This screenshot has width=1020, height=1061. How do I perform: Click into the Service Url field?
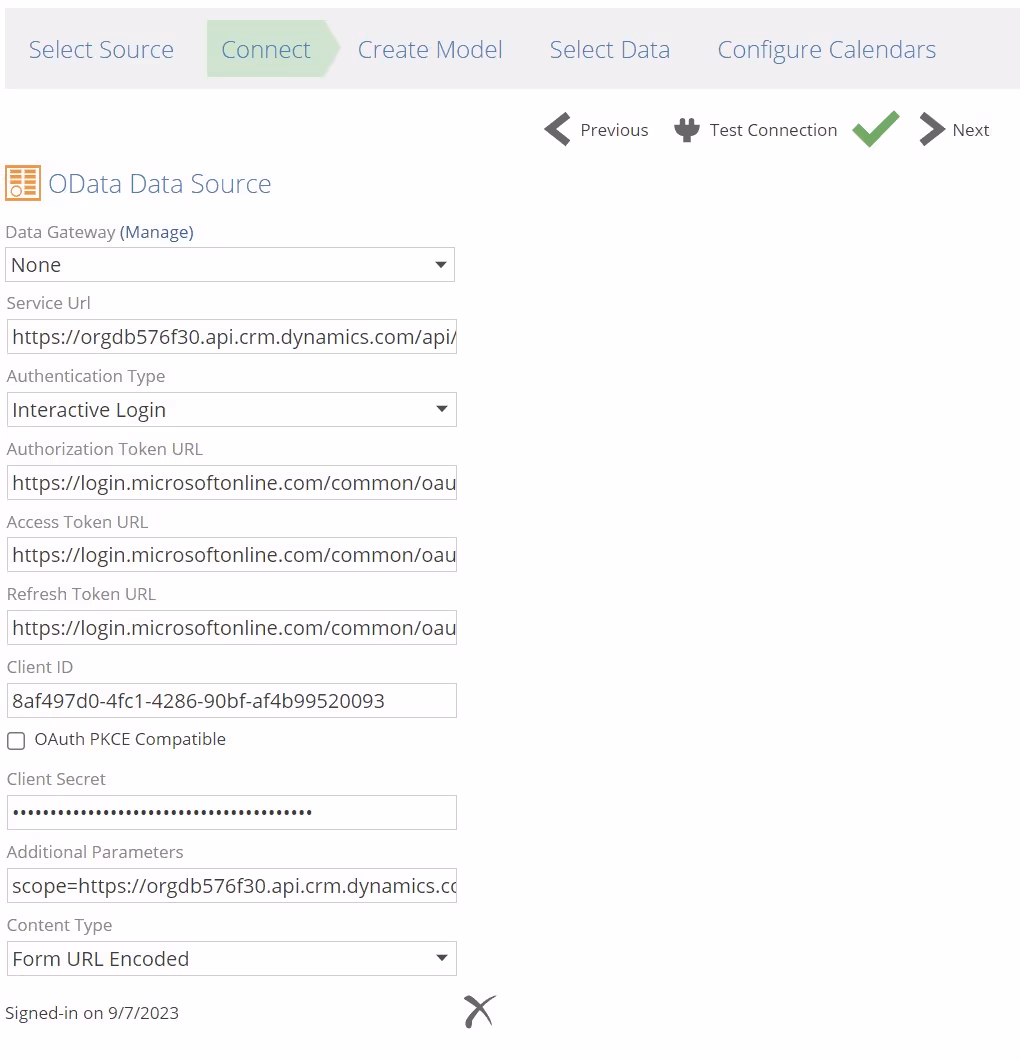coord(231,338)
